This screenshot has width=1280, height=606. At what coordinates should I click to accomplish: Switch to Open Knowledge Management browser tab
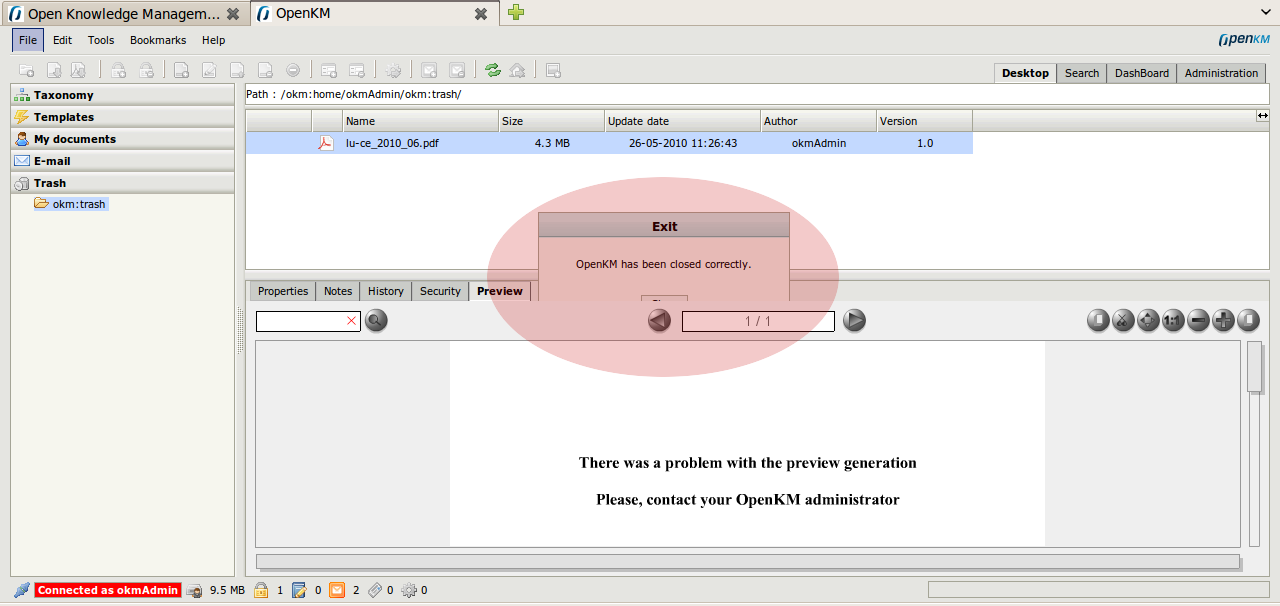pyautogui.click(x=123, y=14)
